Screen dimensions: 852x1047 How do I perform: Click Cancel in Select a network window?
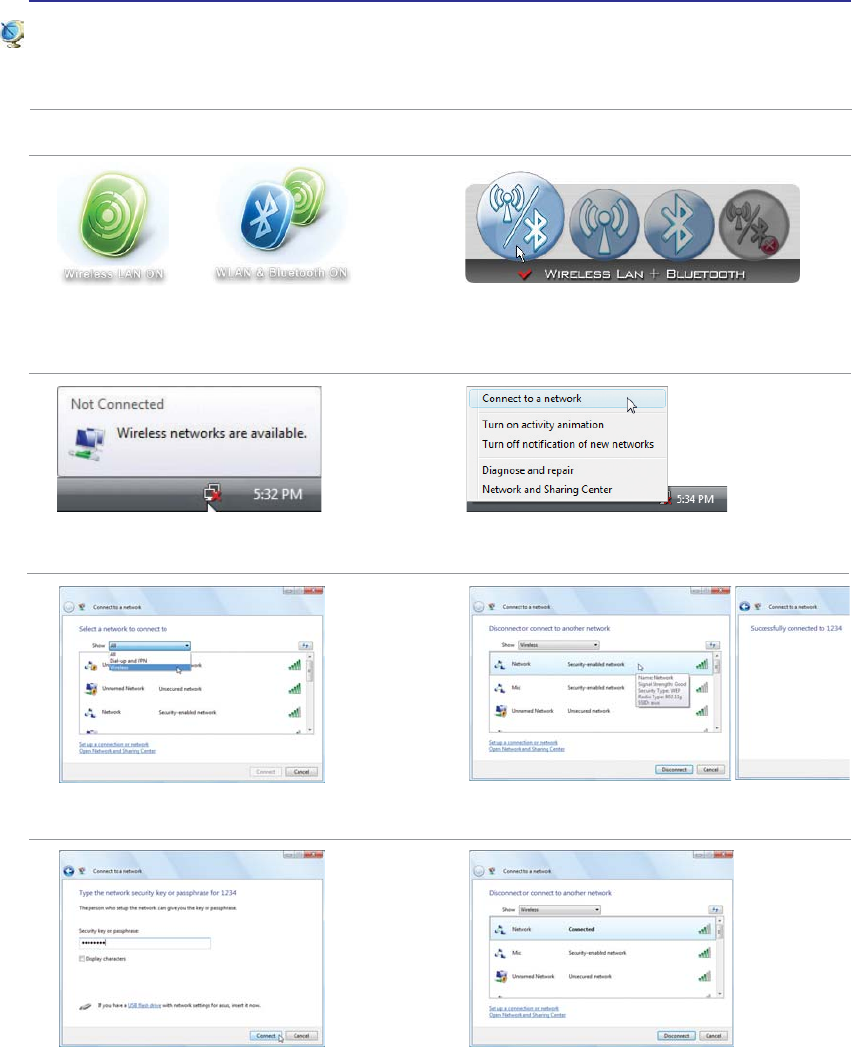pyautogui.click(x=302, y=772)
